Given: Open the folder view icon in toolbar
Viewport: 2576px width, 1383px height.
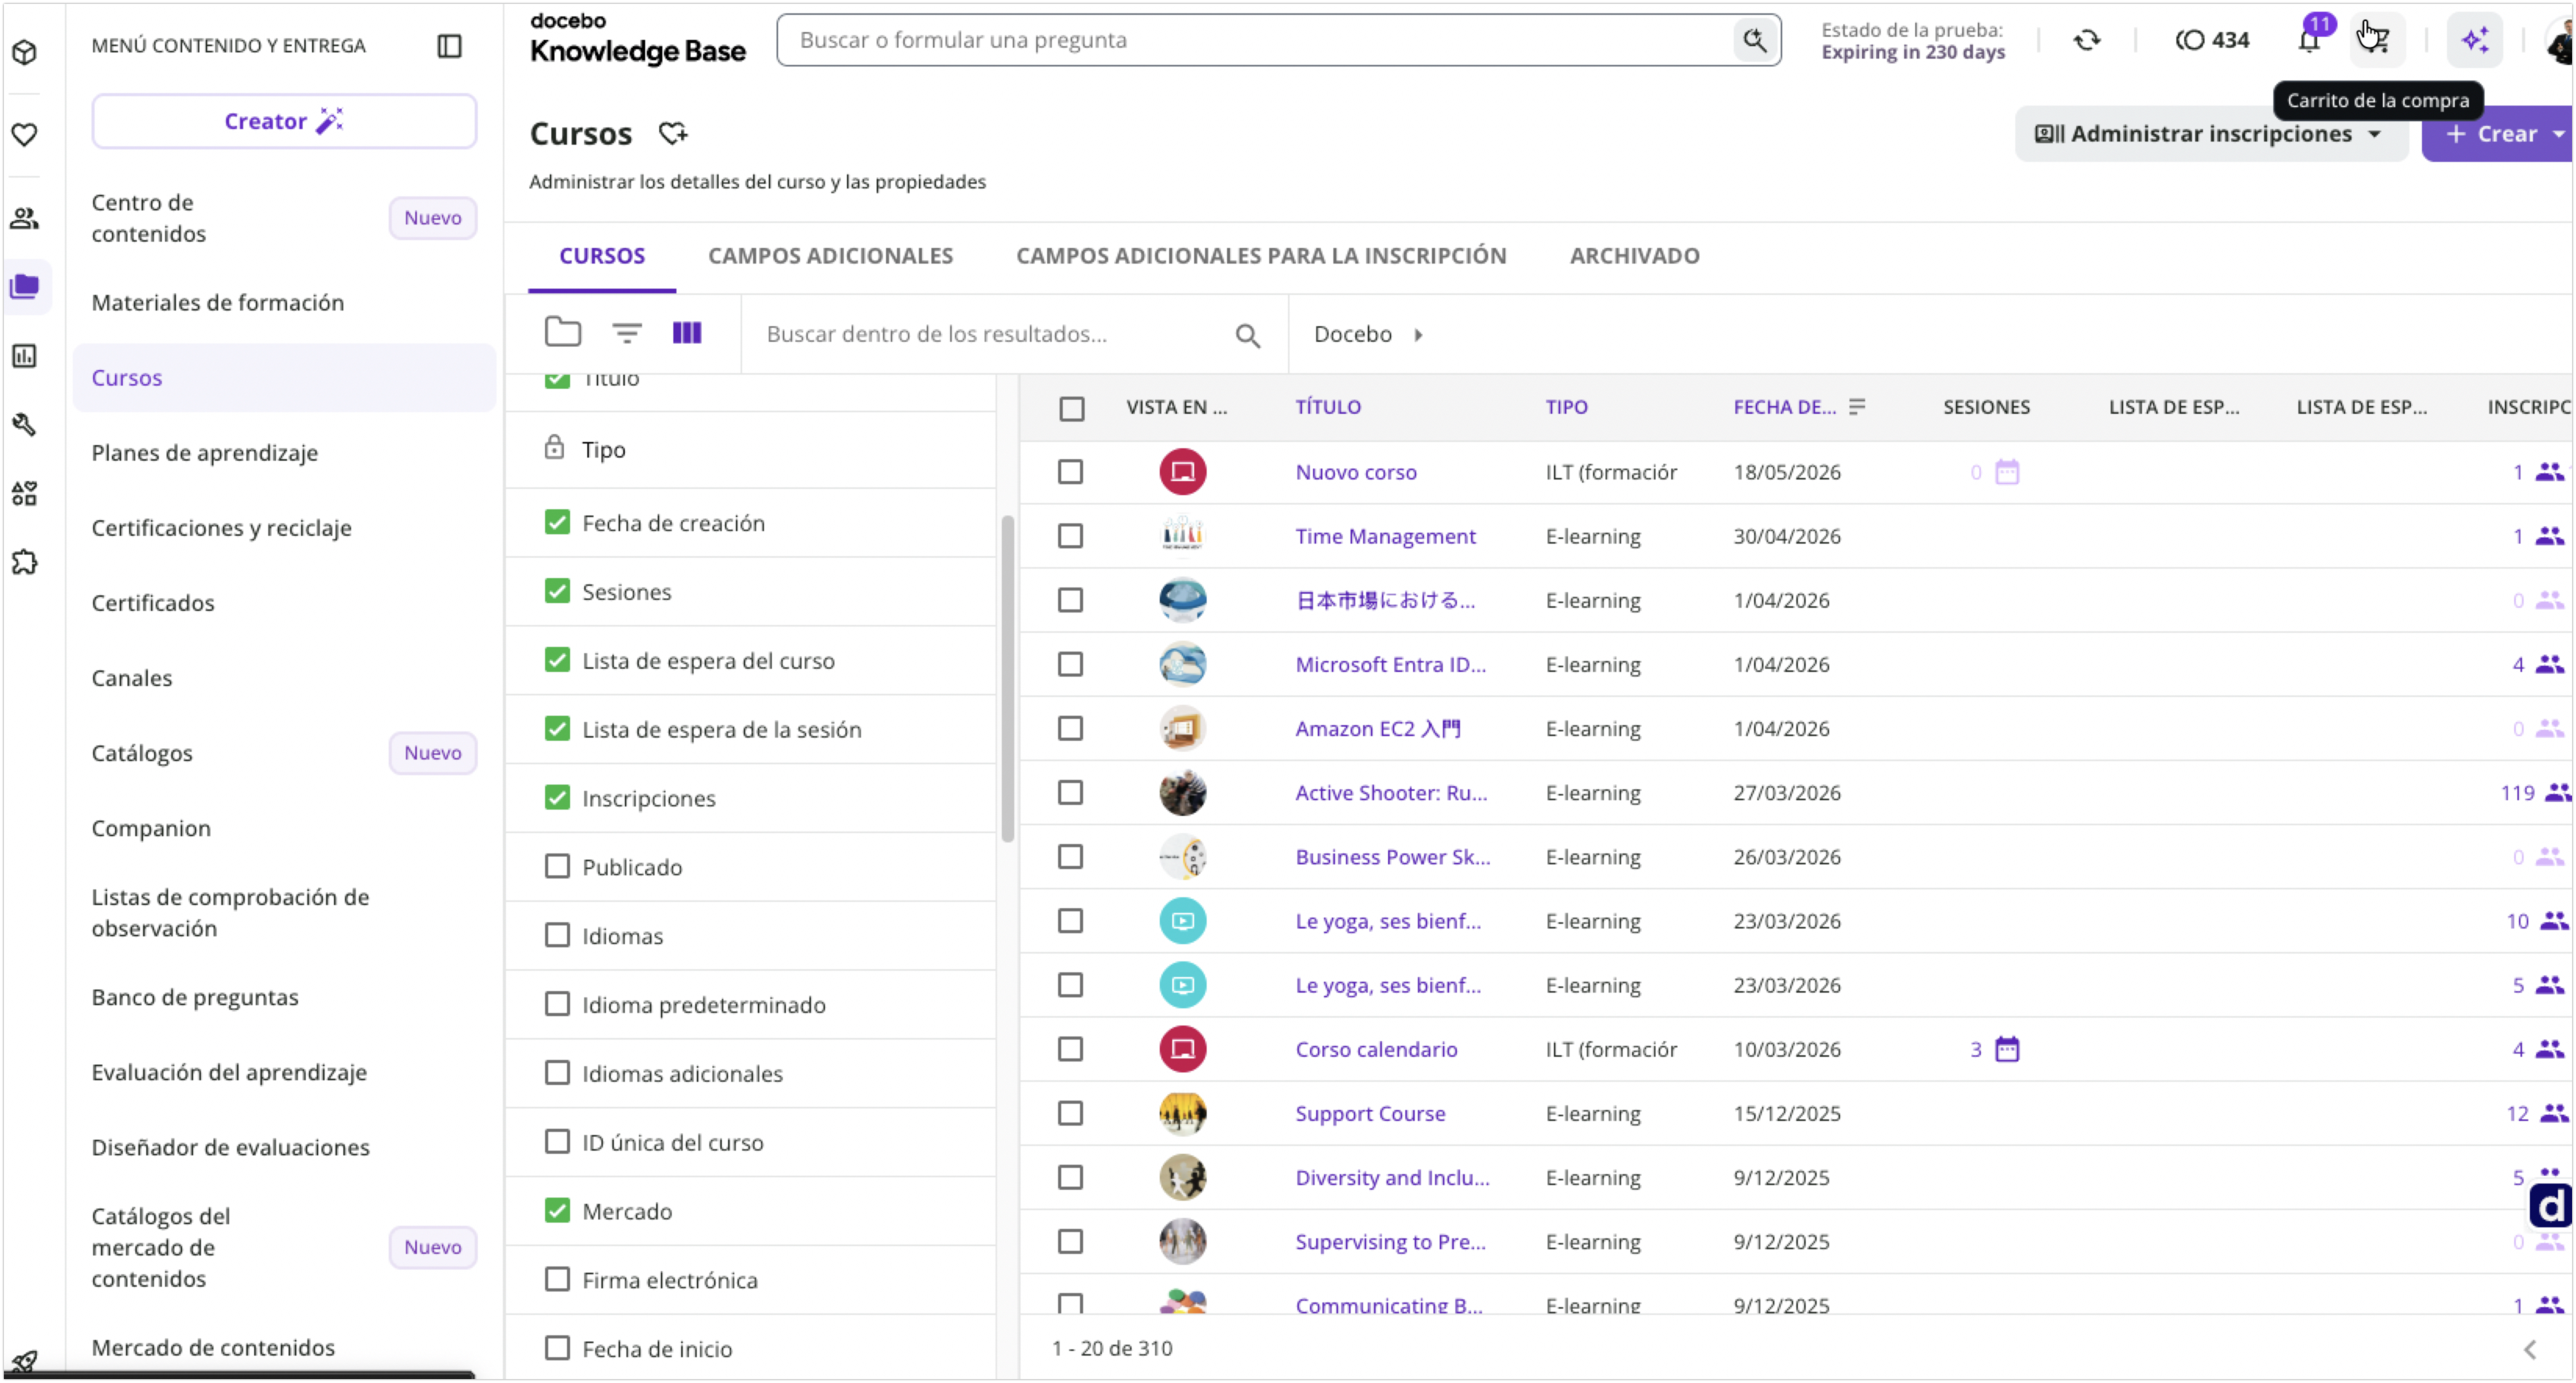Looking at the screenshot, I should [563, 332].
